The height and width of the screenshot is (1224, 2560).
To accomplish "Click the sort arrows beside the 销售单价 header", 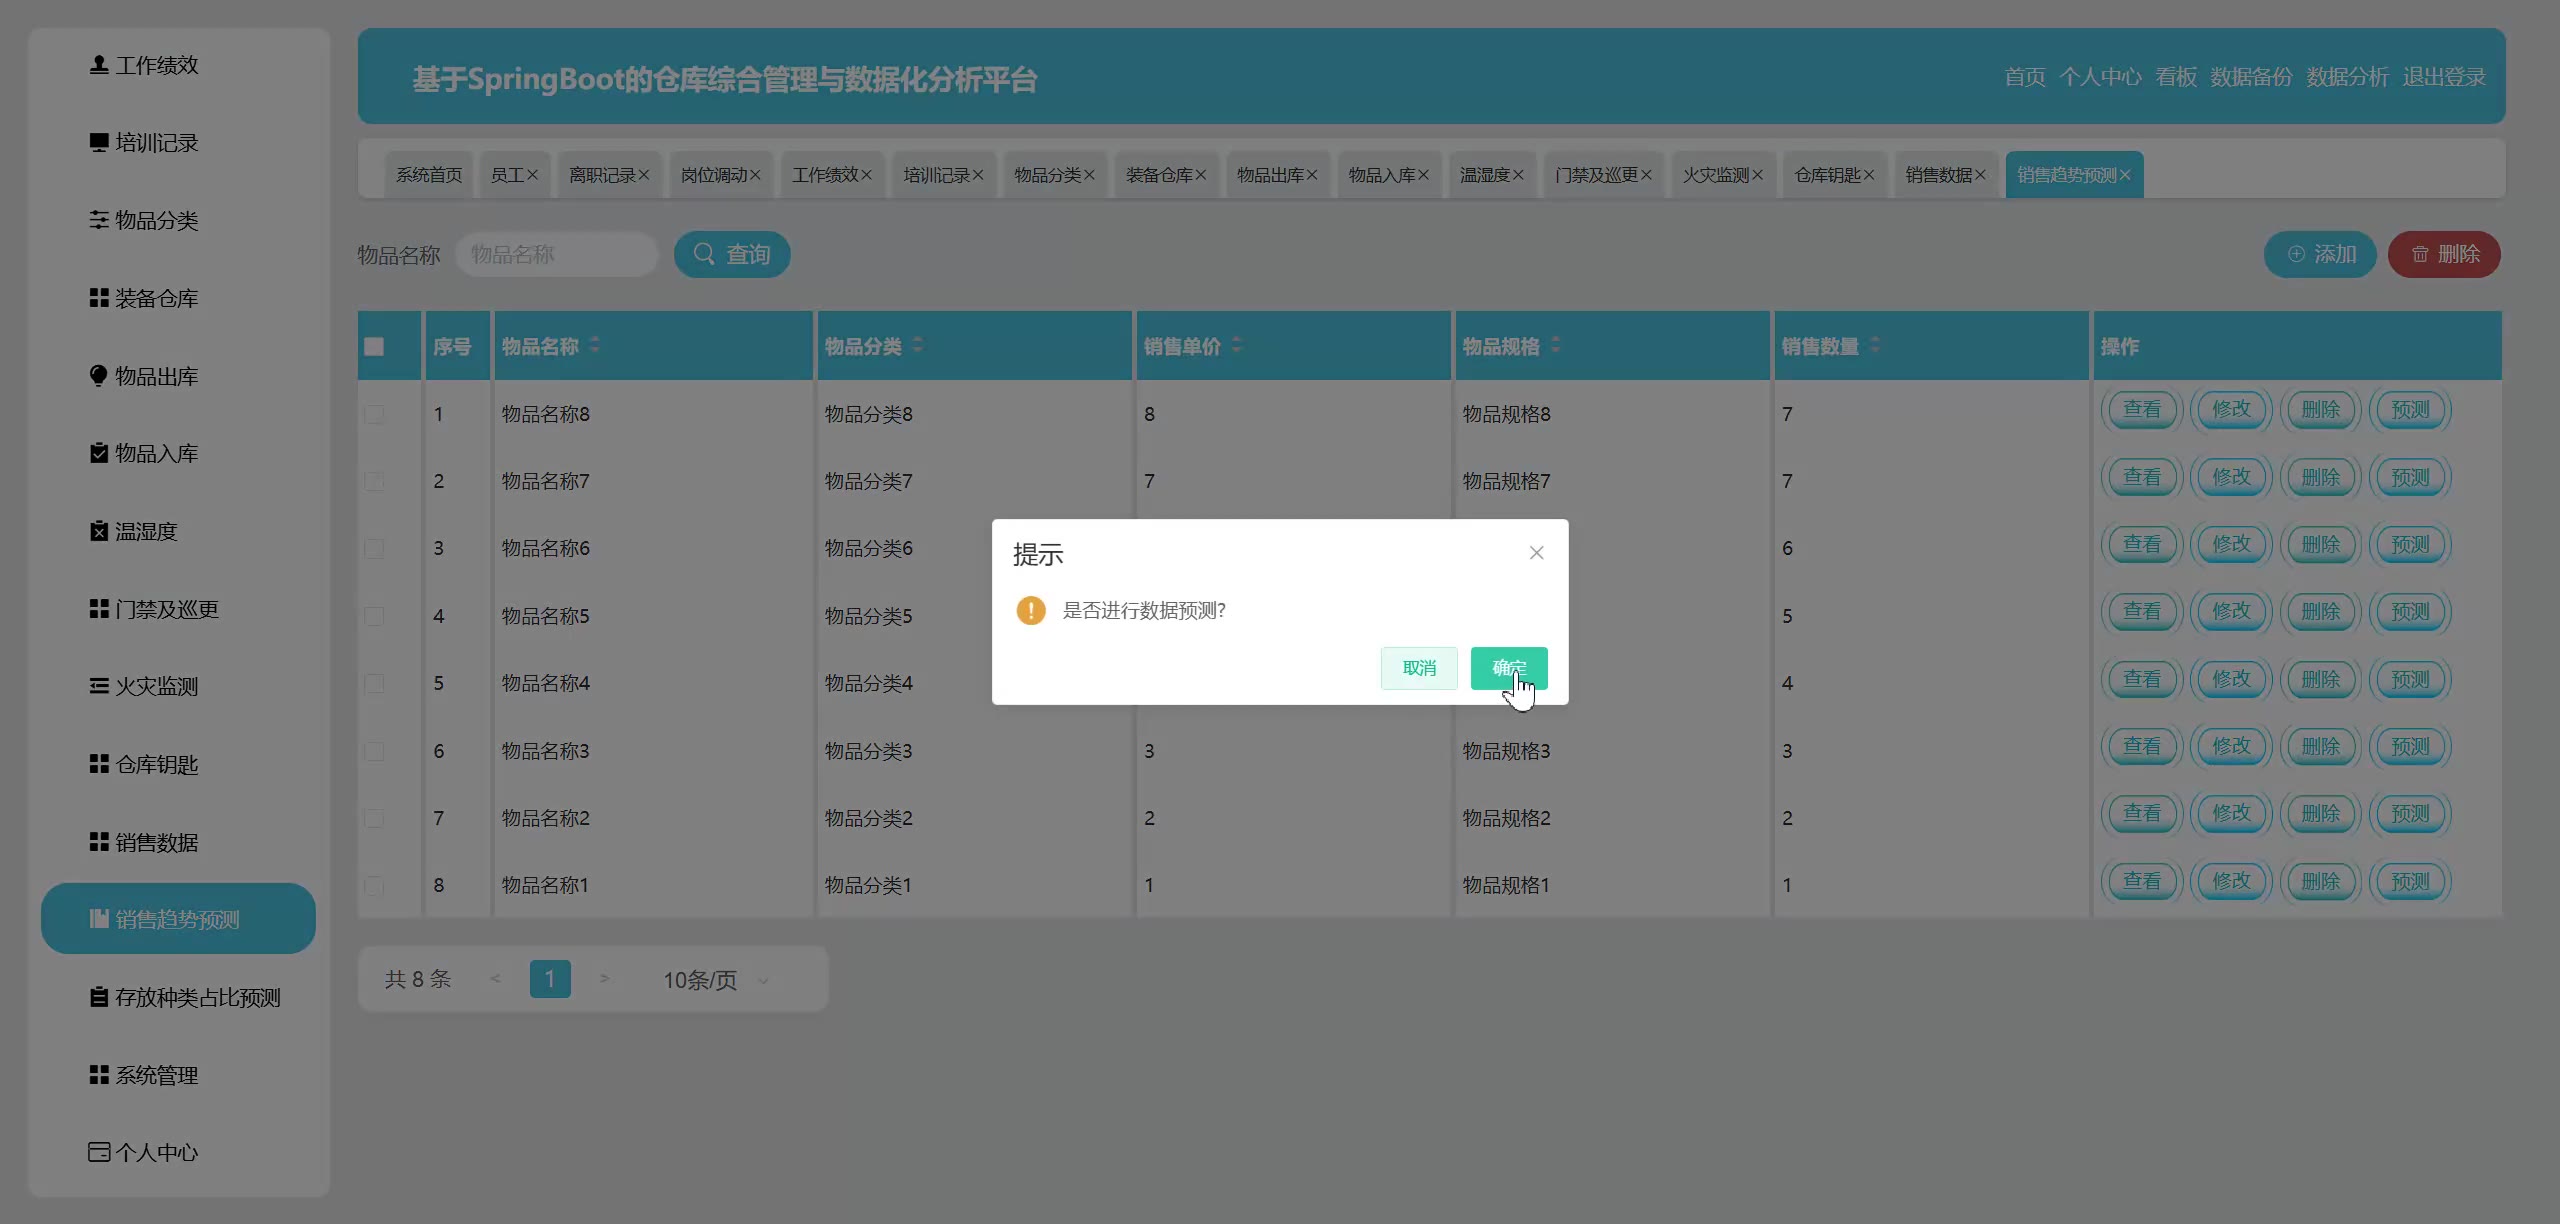I will point(1237,345).
